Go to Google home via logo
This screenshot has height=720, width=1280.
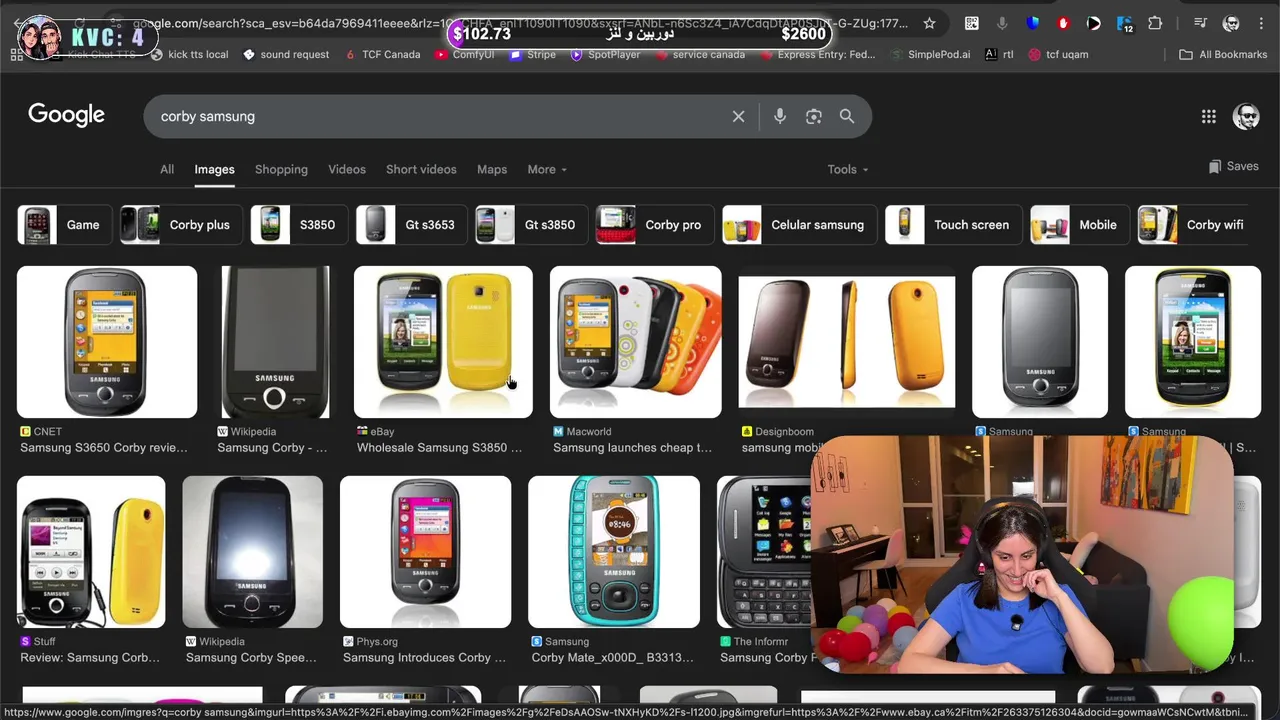66,115
